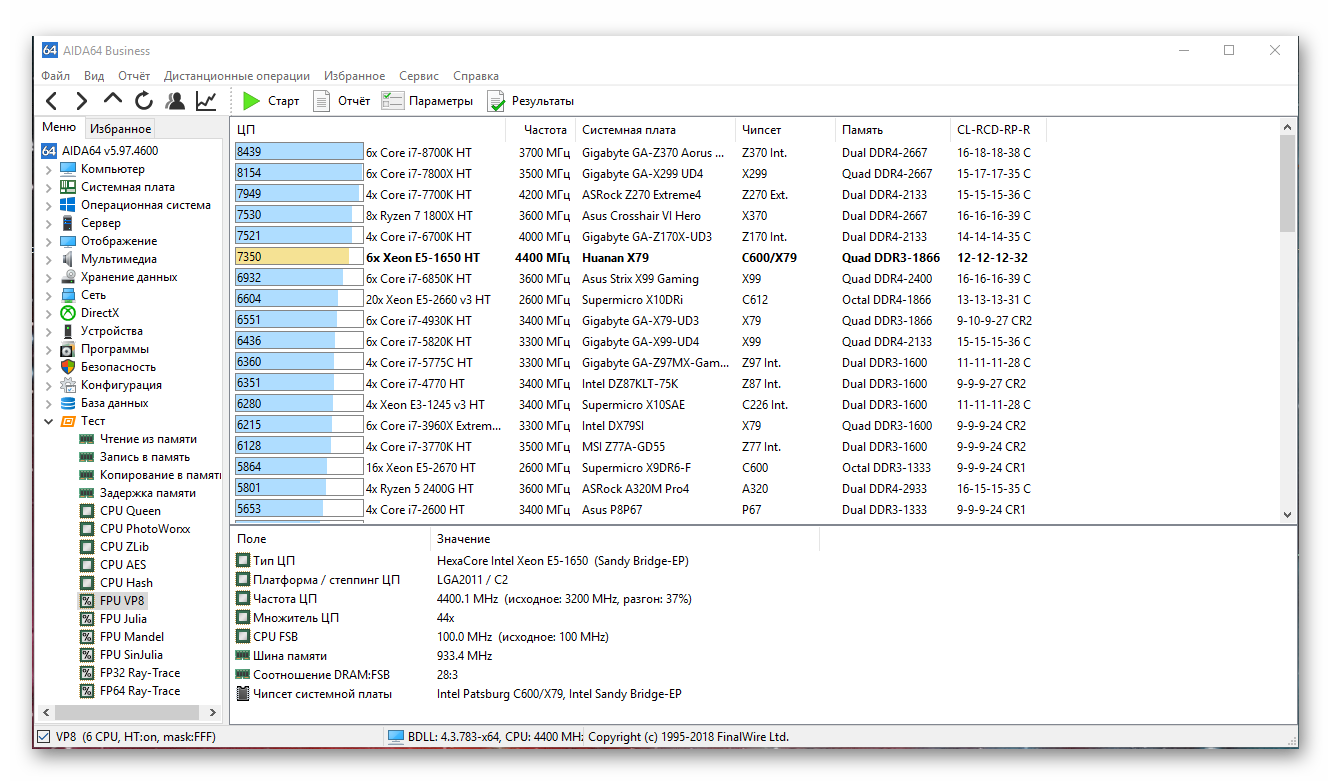Image resolution: width=1331 pixels, height=781 pixels.
Task: Select the FPU Julia benchmark icon
Action: pos(87,619)
